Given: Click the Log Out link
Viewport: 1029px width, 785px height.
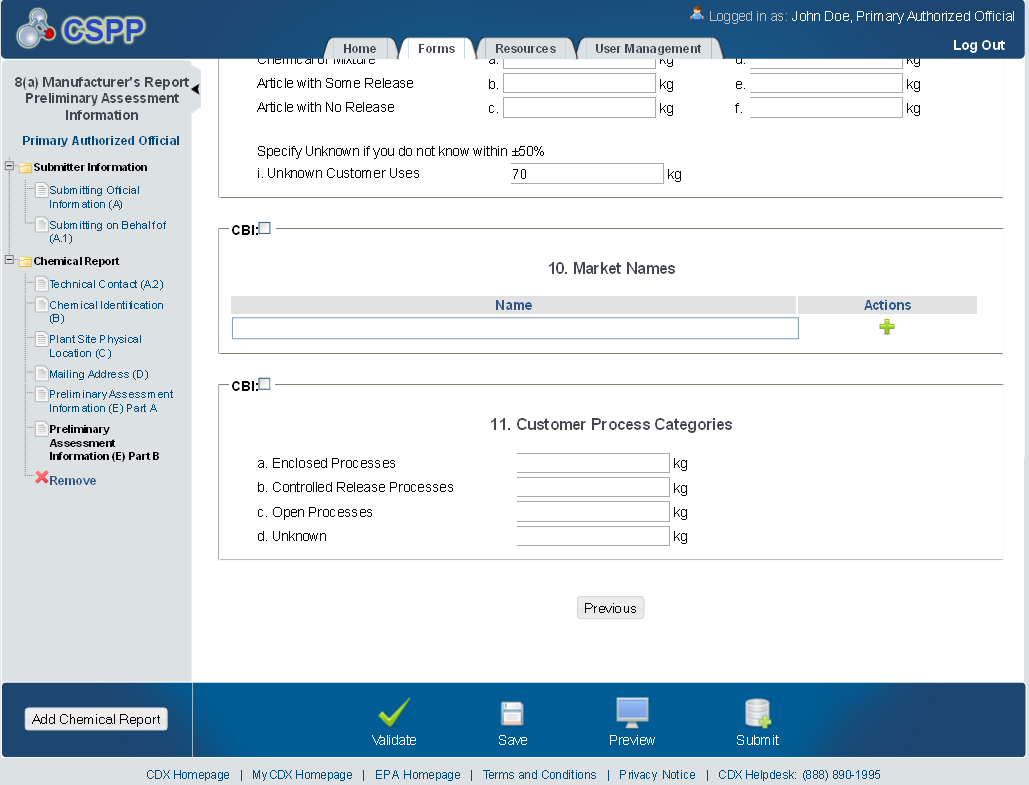Looking at the screenshot, I should pos(978,45).
